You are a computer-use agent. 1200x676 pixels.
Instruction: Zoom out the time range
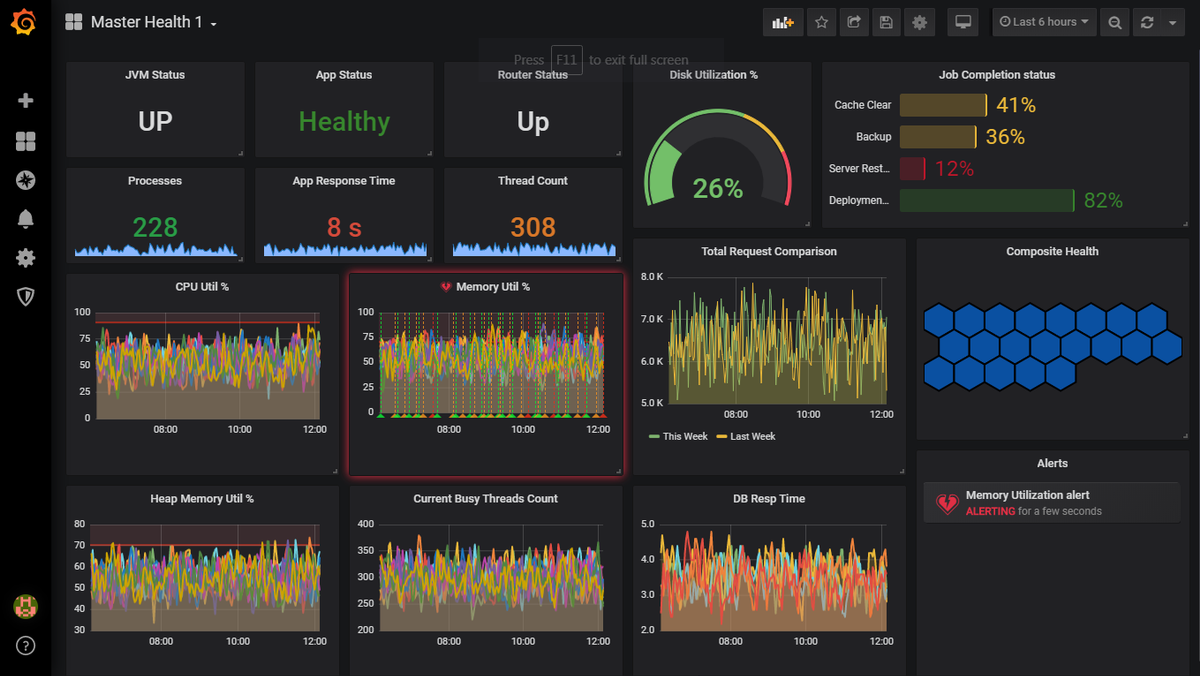(1114, 21)
